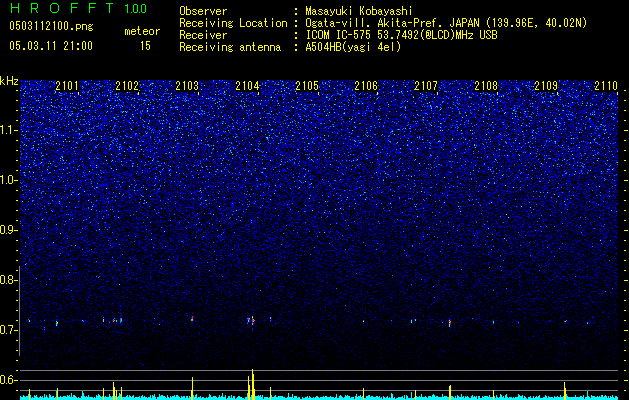Click the 2106 time marker
The image size is (629, 400).
coord(366,85)
